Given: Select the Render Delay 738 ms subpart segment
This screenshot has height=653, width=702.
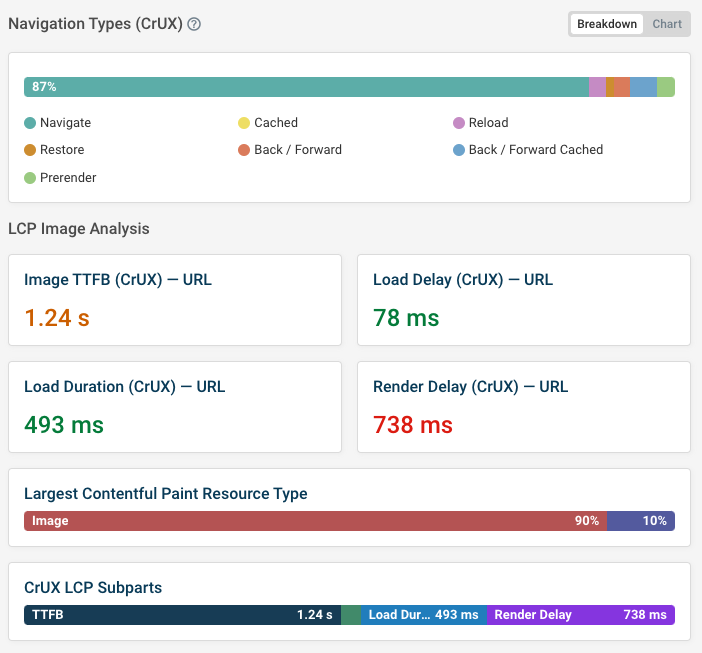Looking at the screenshot, I should (x=581, y=615).
